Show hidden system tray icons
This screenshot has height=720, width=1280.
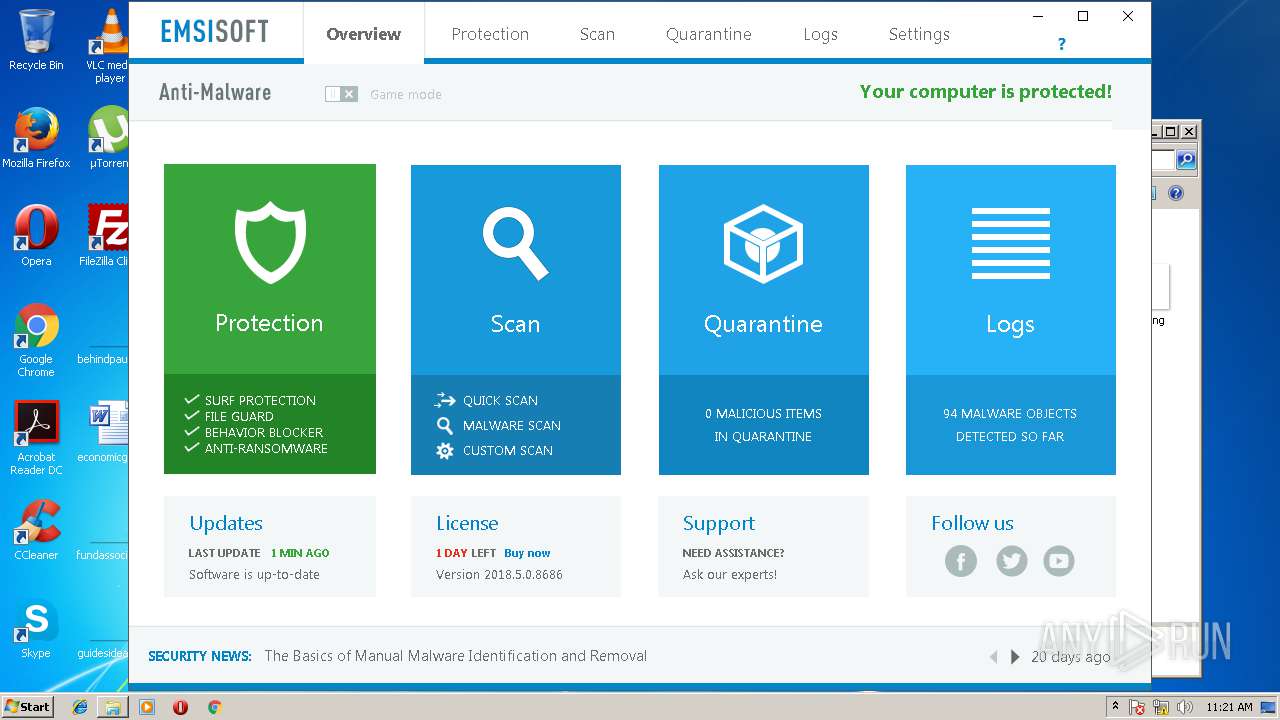coord(1115,707)
